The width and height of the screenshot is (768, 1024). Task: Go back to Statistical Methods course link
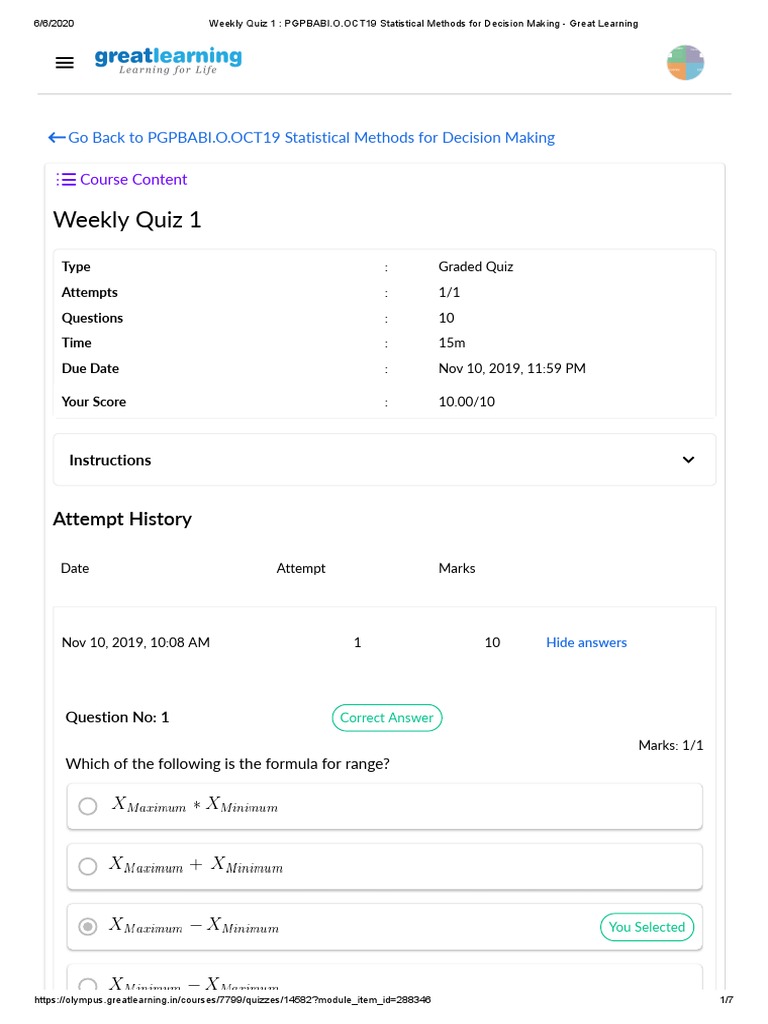[x=311, y=137]
